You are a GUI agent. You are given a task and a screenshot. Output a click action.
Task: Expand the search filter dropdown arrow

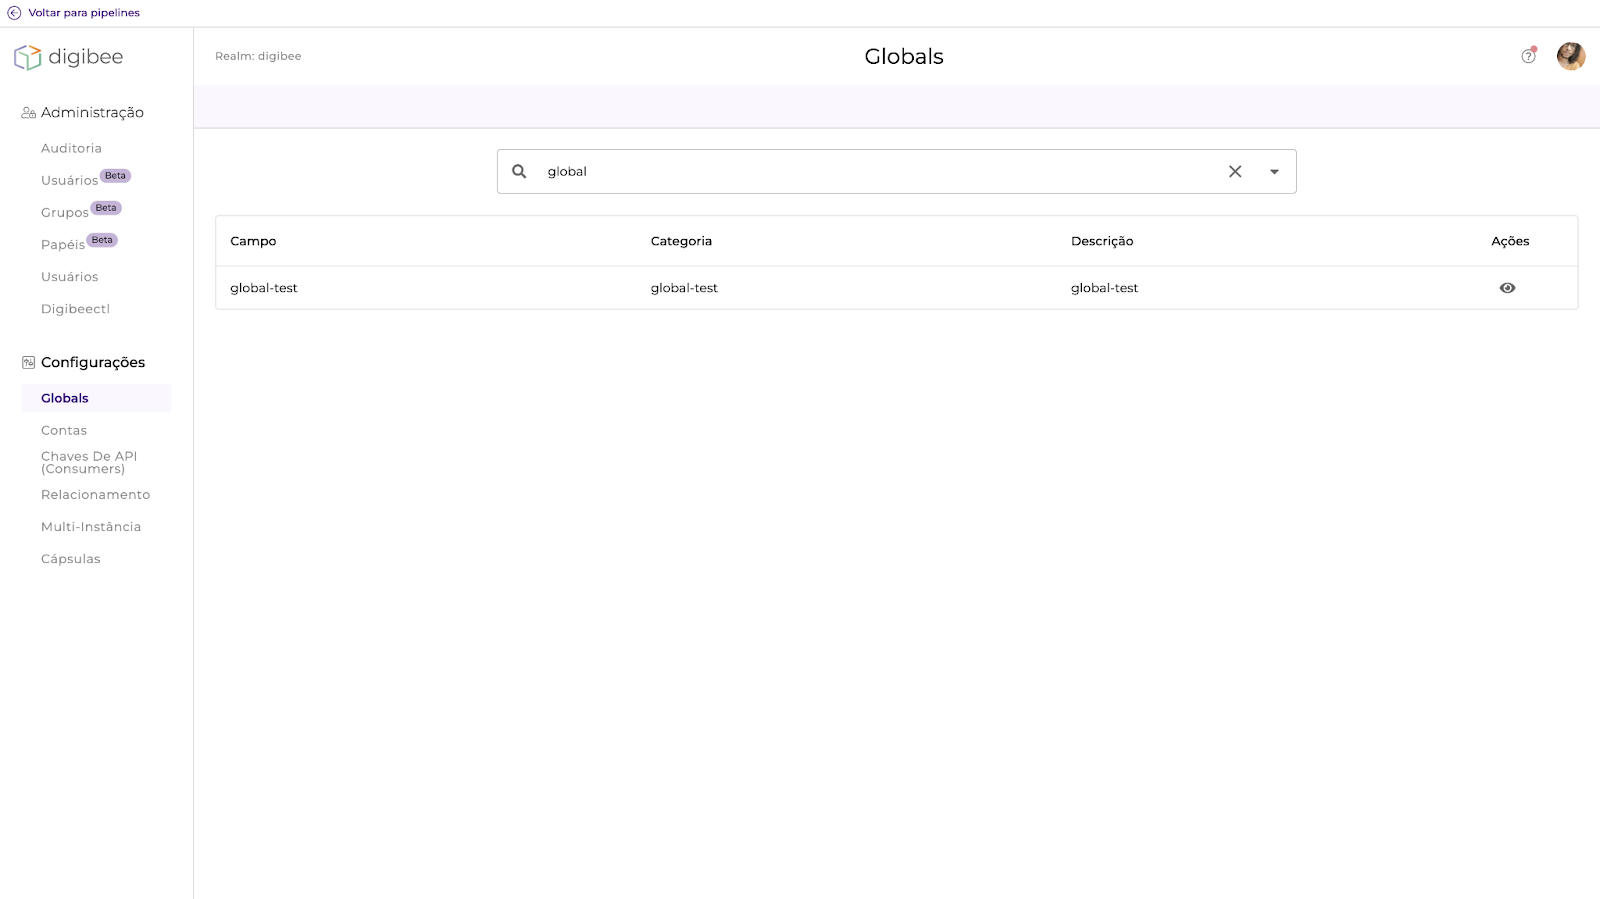point(1274,172)
